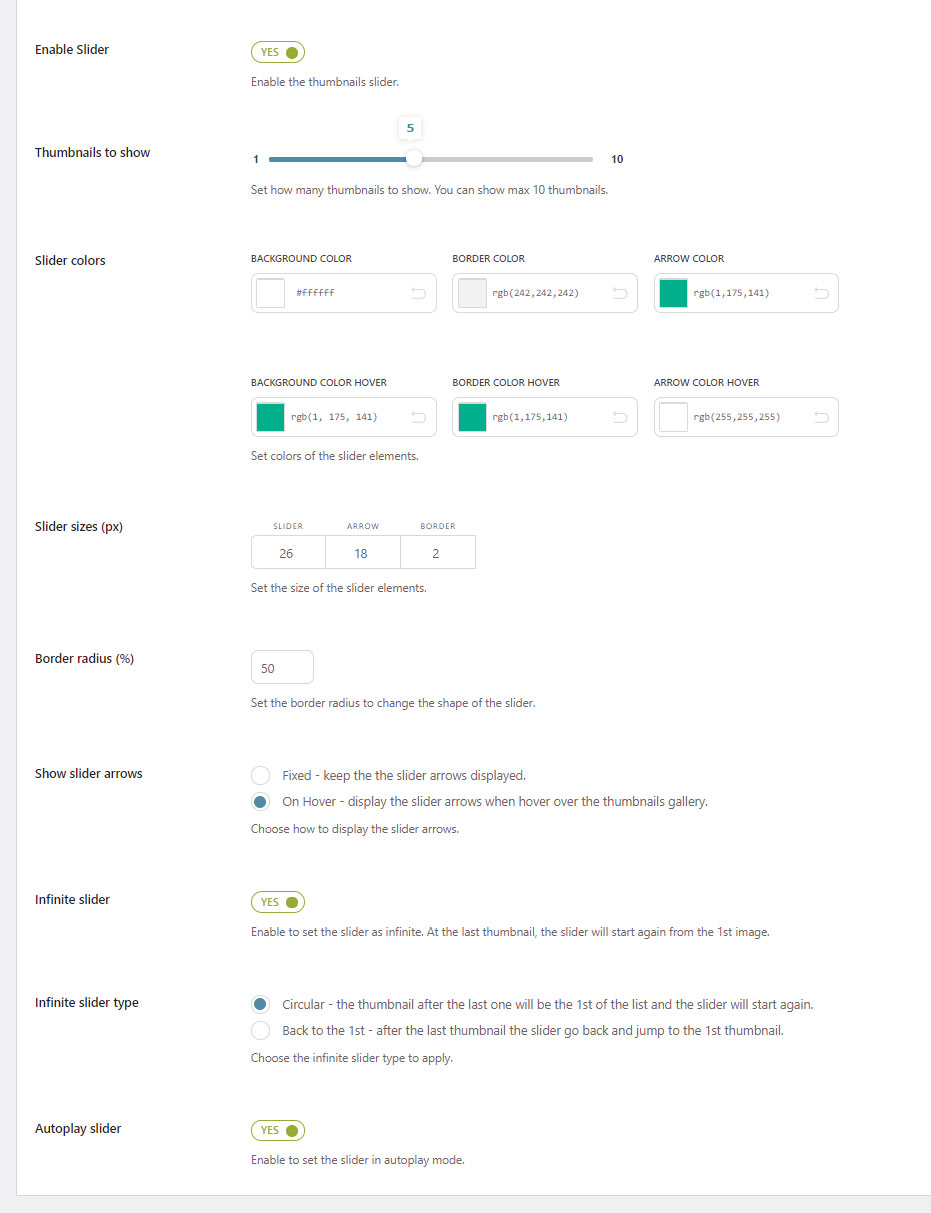This screenshot has width=931, height=1213.
Task: Reset the Background Color Hover value
Action: (x=418, y=417)
